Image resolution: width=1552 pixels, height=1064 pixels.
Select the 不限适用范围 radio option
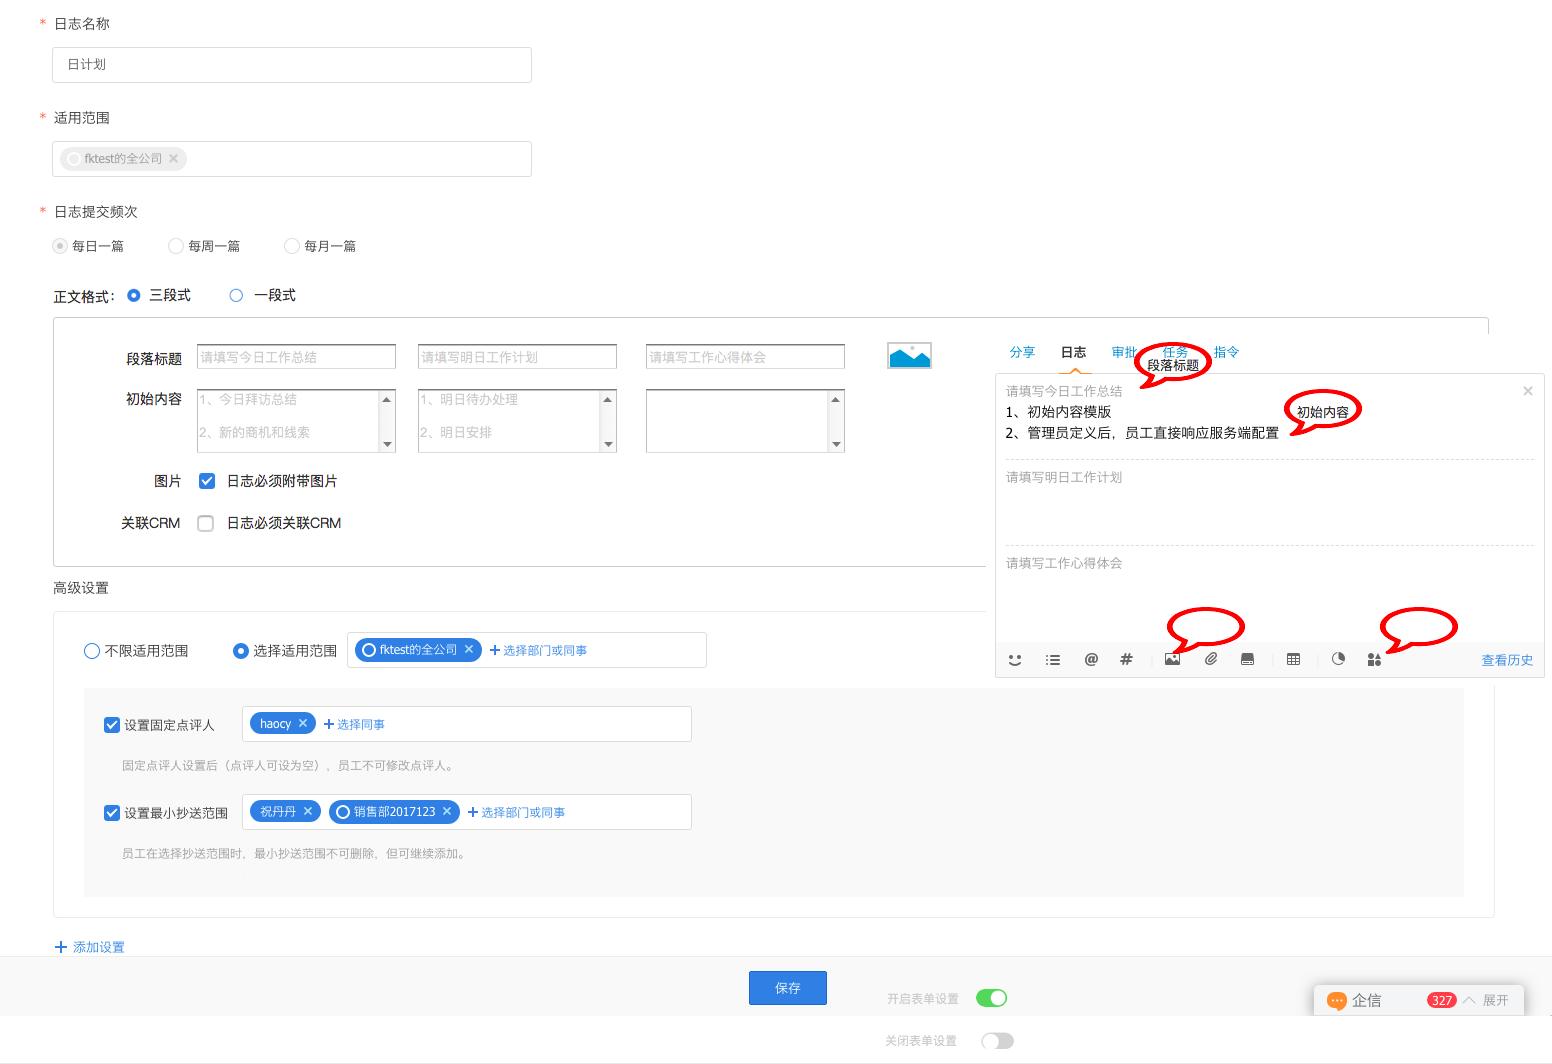pos(92,651)
